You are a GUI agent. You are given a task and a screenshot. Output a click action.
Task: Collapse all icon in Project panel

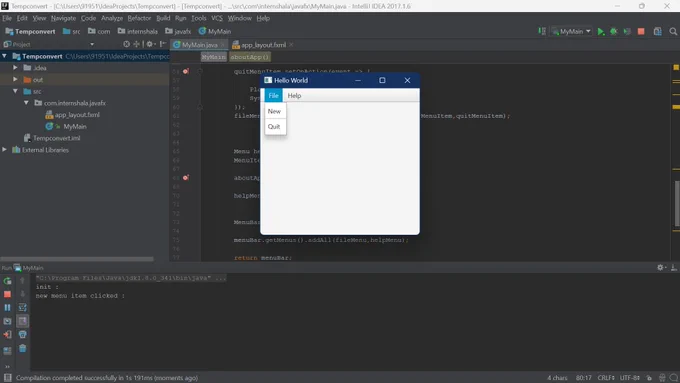(x=137, y=44)
